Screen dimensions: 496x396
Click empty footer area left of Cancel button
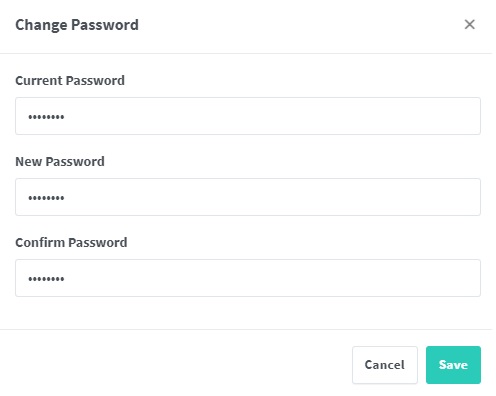click(x=173, y=365)
